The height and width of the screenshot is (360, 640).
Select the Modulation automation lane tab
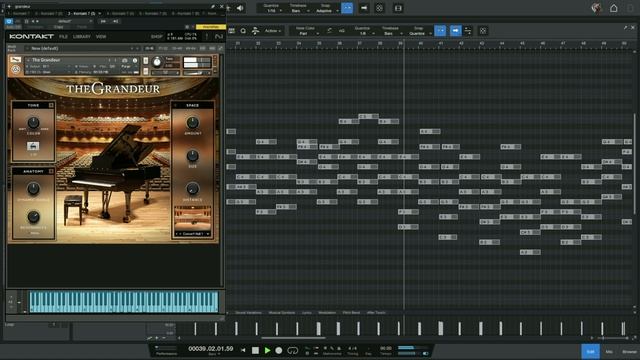(327, 313)
